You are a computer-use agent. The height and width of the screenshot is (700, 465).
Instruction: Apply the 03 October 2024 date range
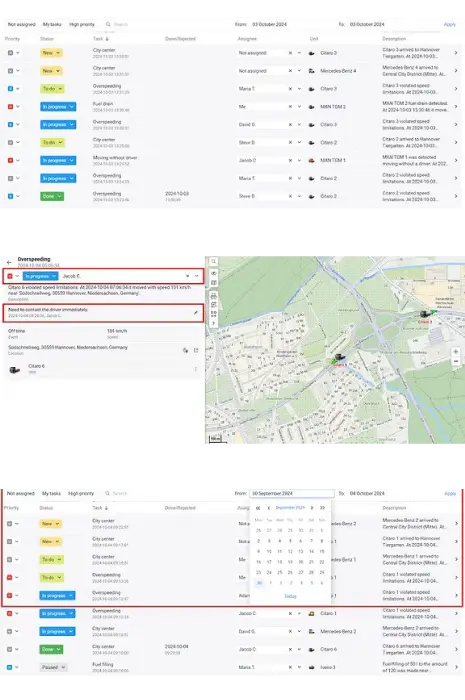[450, 25]
